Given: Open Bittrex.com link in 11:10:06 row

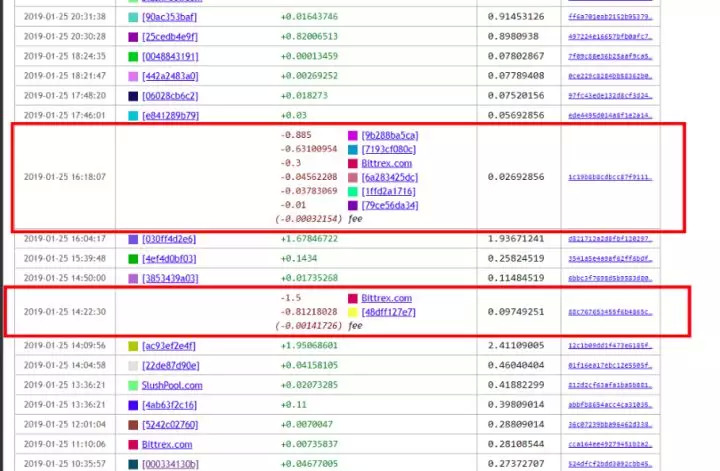Looking at the screenshot, I should coord(167,444).
